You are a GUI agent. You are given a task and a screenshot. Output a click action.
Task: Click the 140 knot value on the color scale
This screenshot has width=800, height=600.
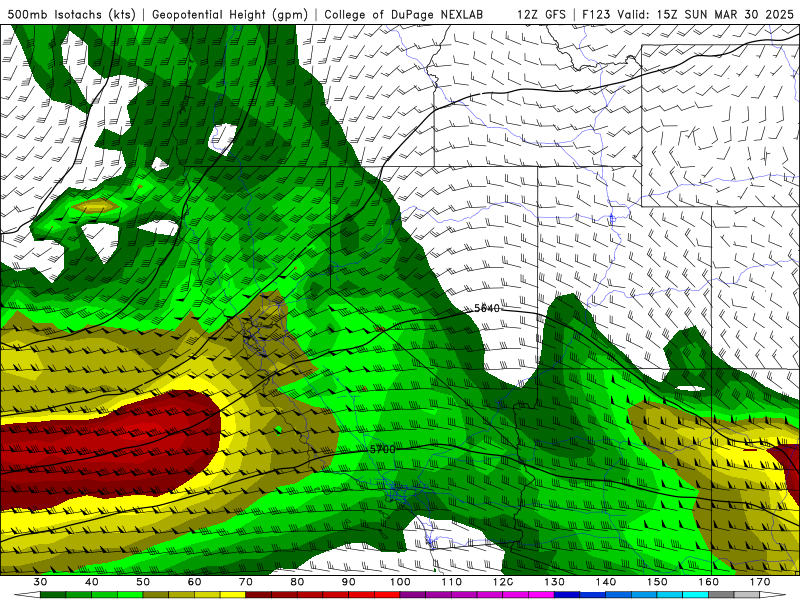click(x=606, y=582)
